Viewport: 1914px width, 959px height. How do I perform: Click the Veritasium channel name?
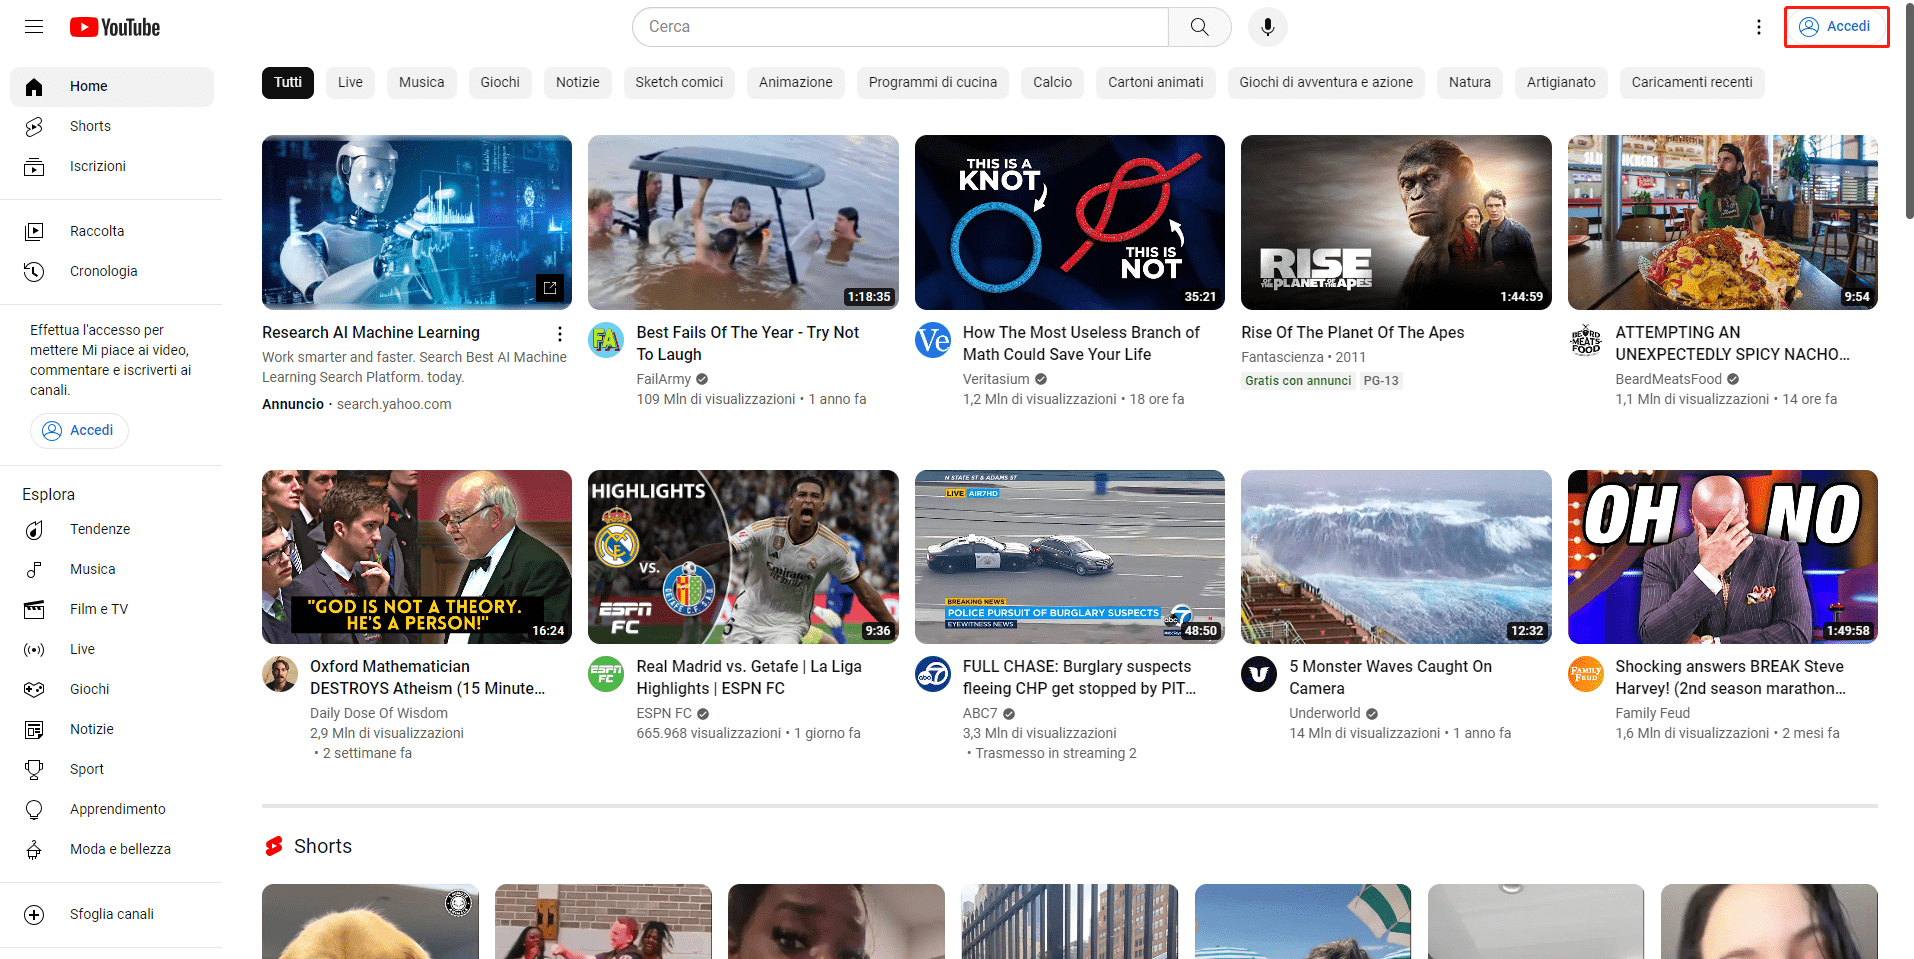996,380
